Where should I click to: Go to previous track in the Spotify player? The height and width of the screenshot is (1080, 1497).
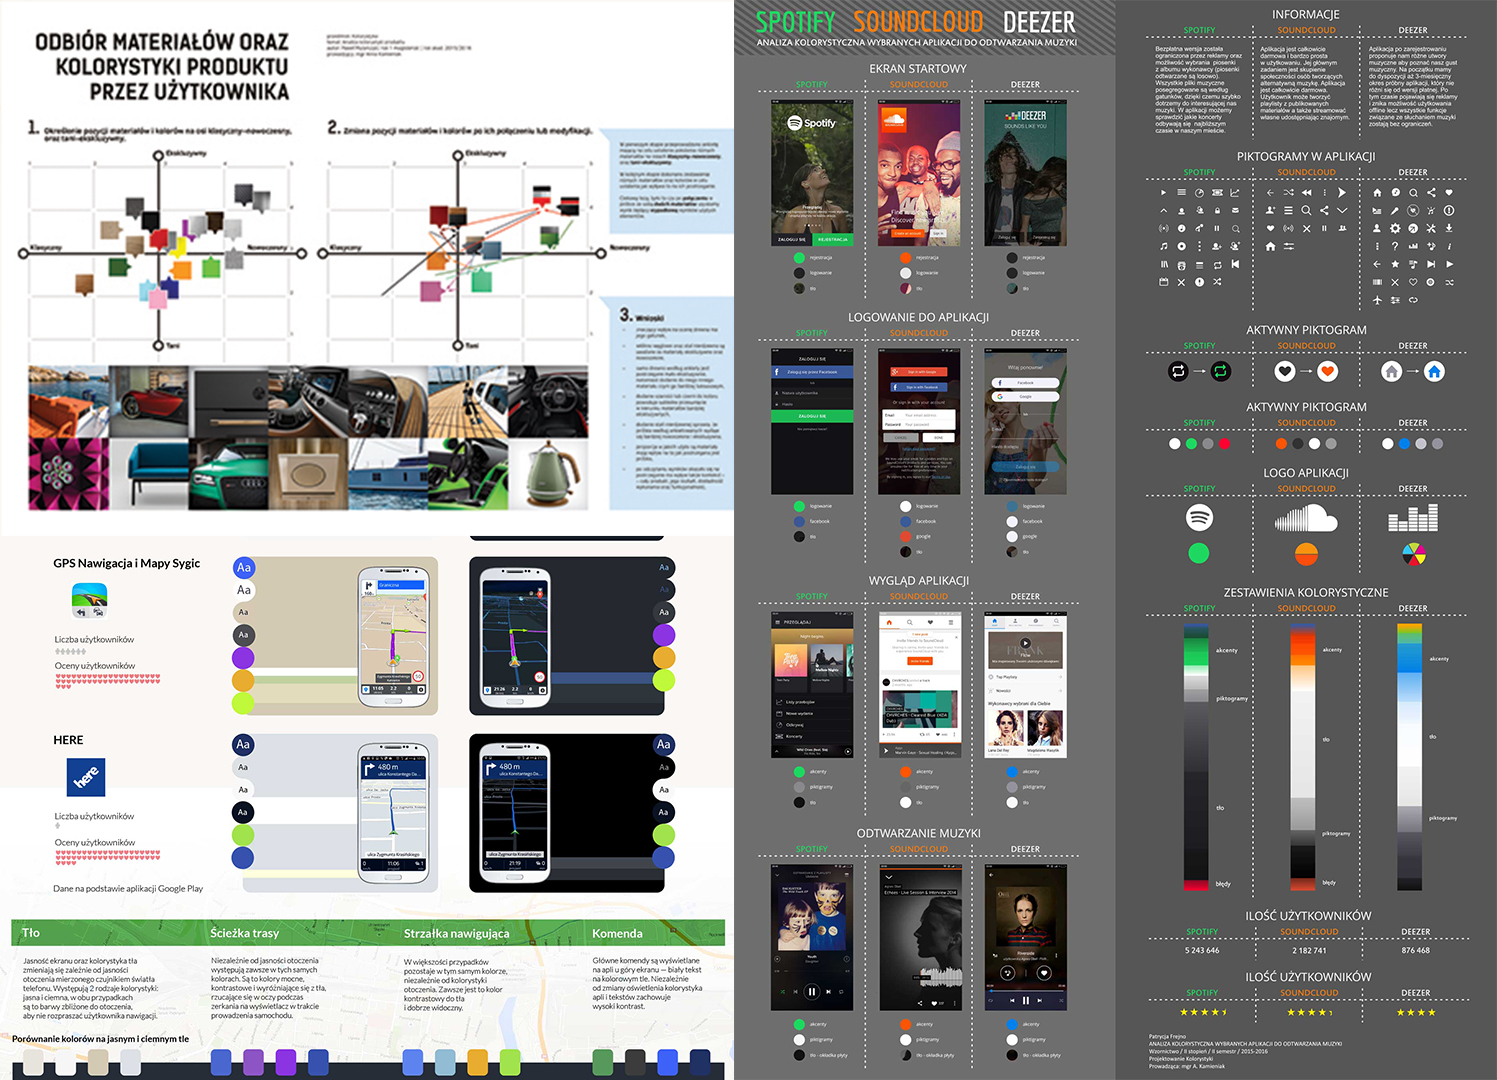click(794, 992)
